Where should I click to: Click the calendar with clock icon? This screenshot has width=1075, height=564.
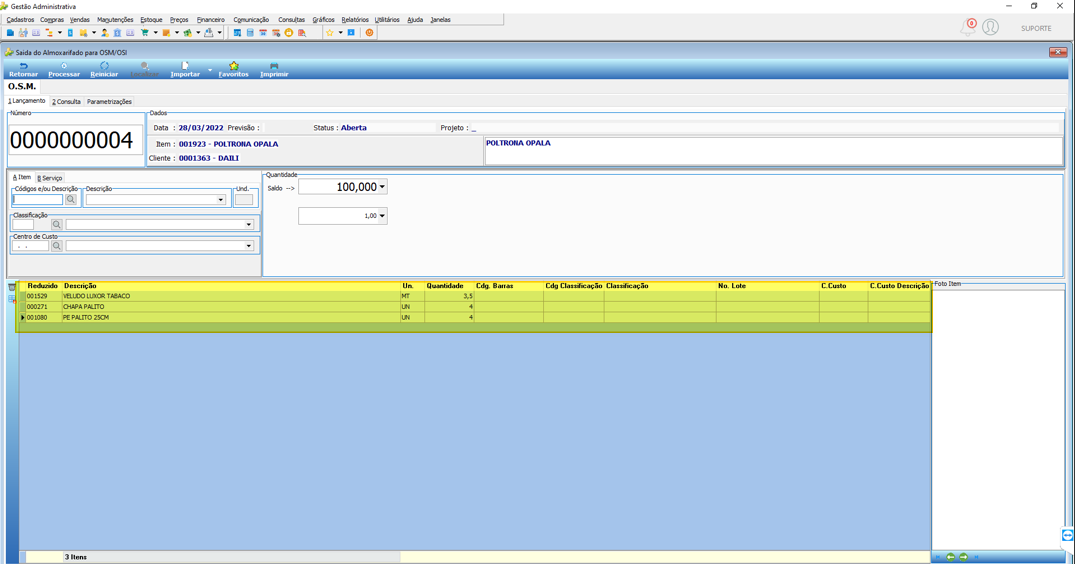276,33
